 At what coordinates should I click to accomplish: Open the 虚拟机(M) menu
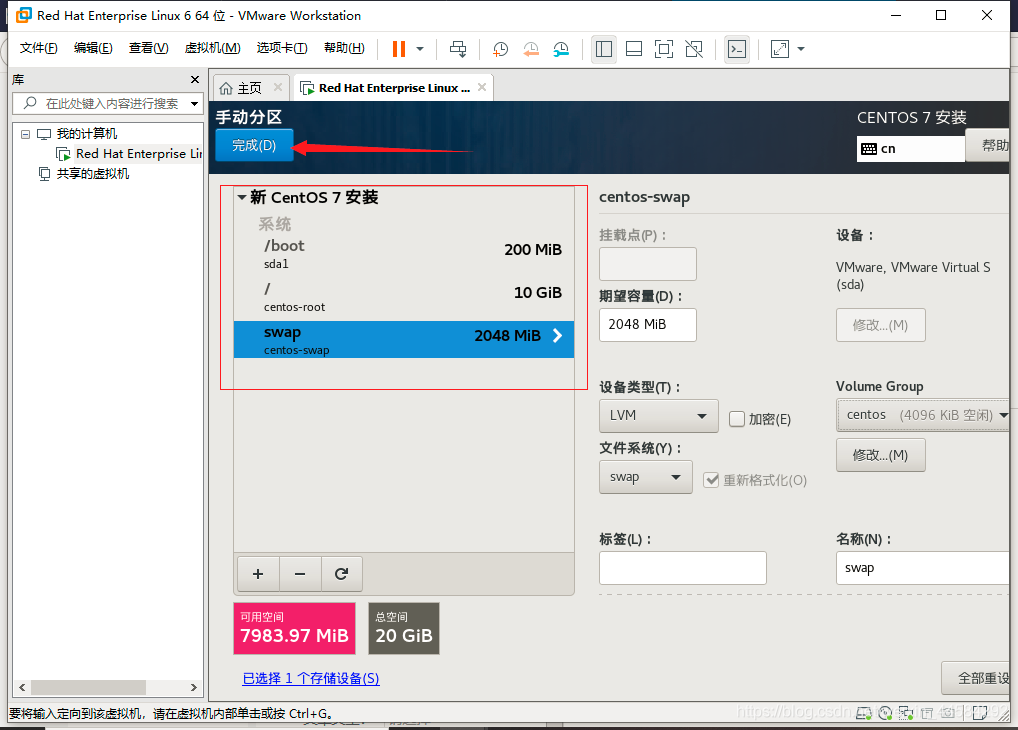click(x=212, y=48)
